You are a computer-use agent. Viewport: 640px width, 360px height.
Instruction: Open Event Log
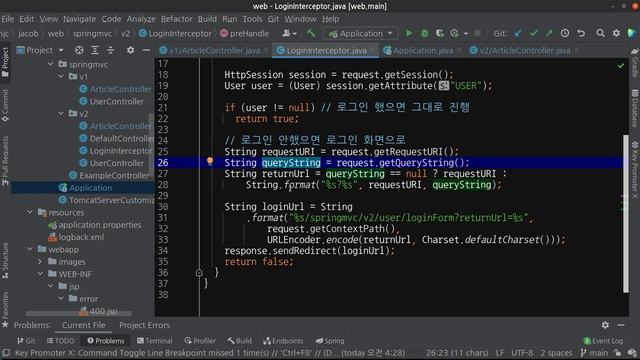pos(603,341)
